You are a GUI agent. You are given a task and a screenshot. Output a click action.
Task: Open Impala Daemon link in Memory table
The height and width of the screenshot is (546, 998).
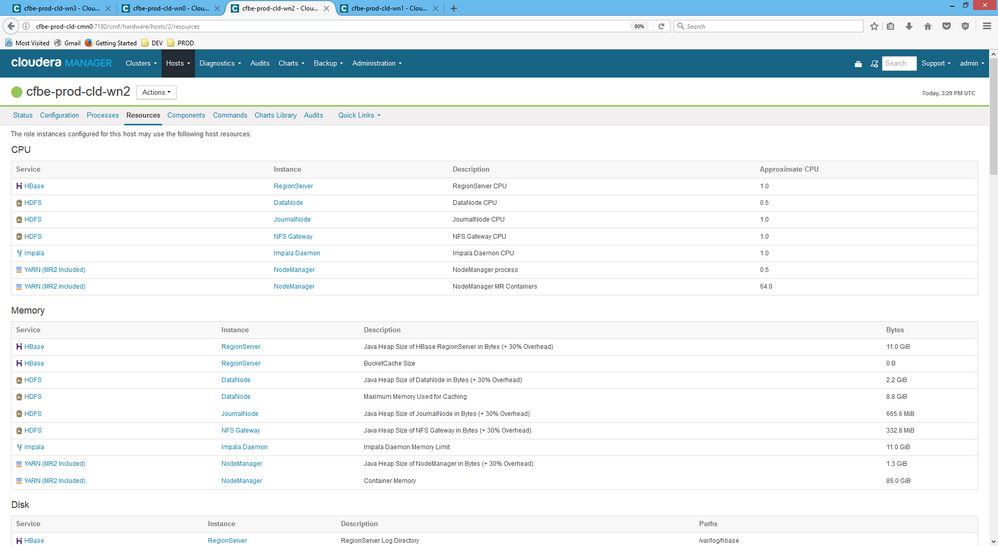(x=244, y=447)
